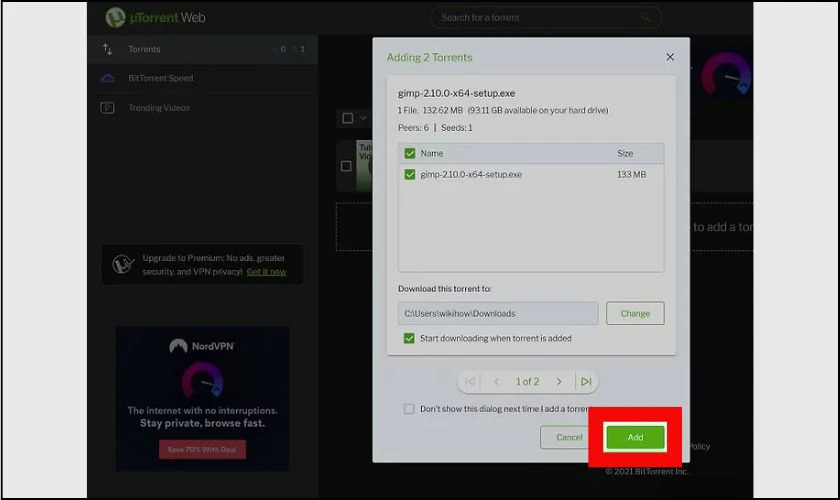Enable Don't show this dialog next time
This screenshot has height=500, width=840.
(409, 409)
